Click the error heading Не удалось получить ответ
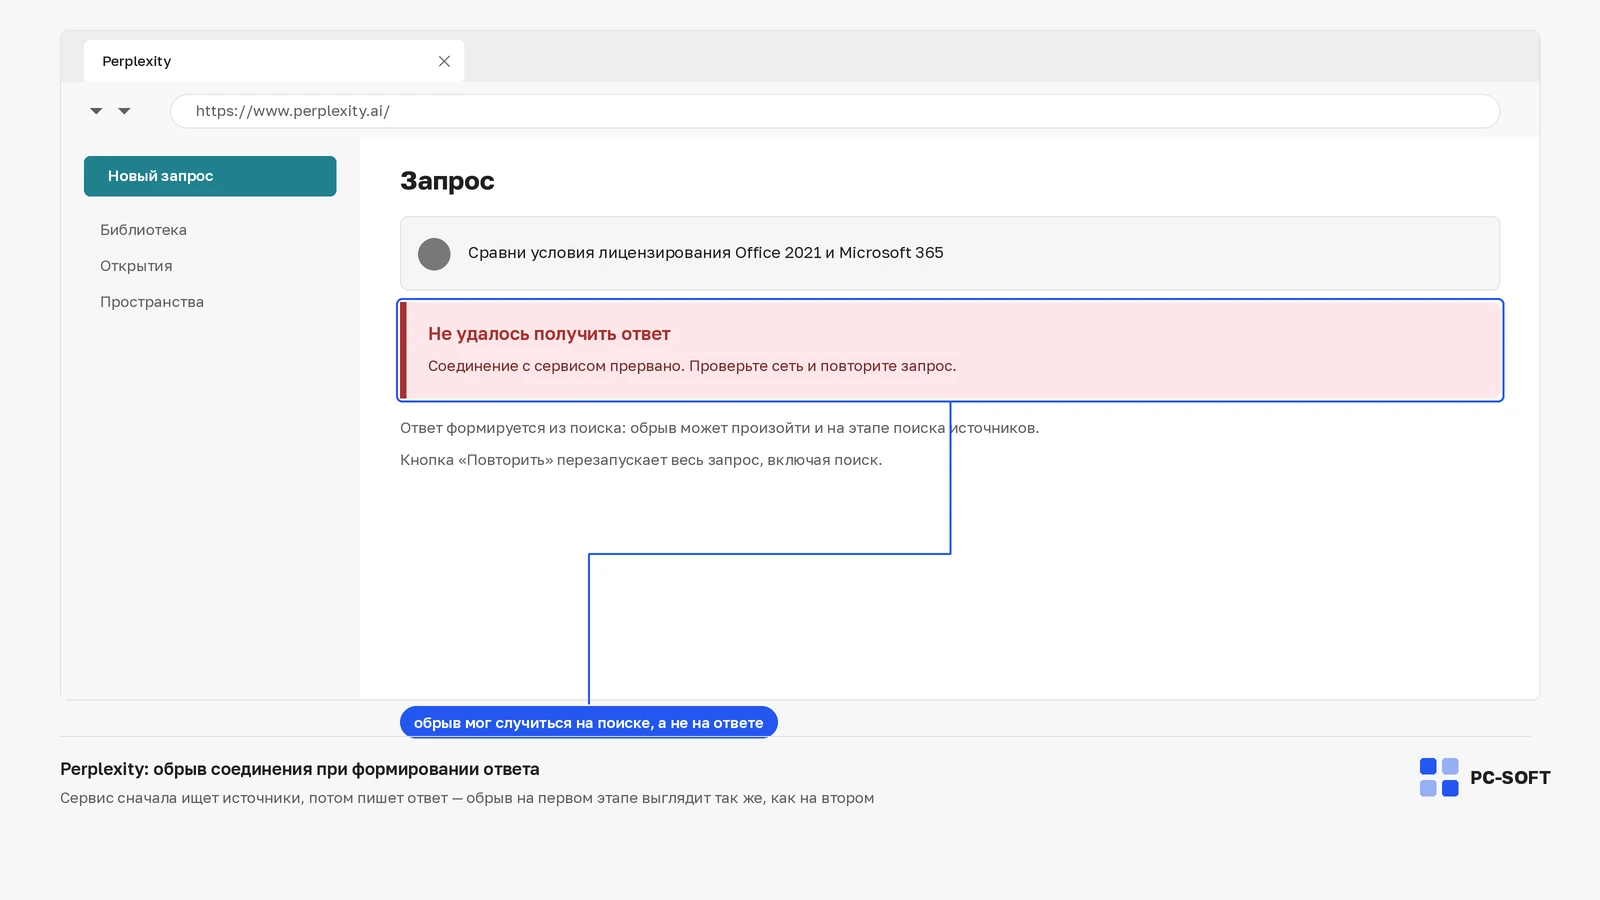Screen dimensions: 1600x900 pos(549,334)
